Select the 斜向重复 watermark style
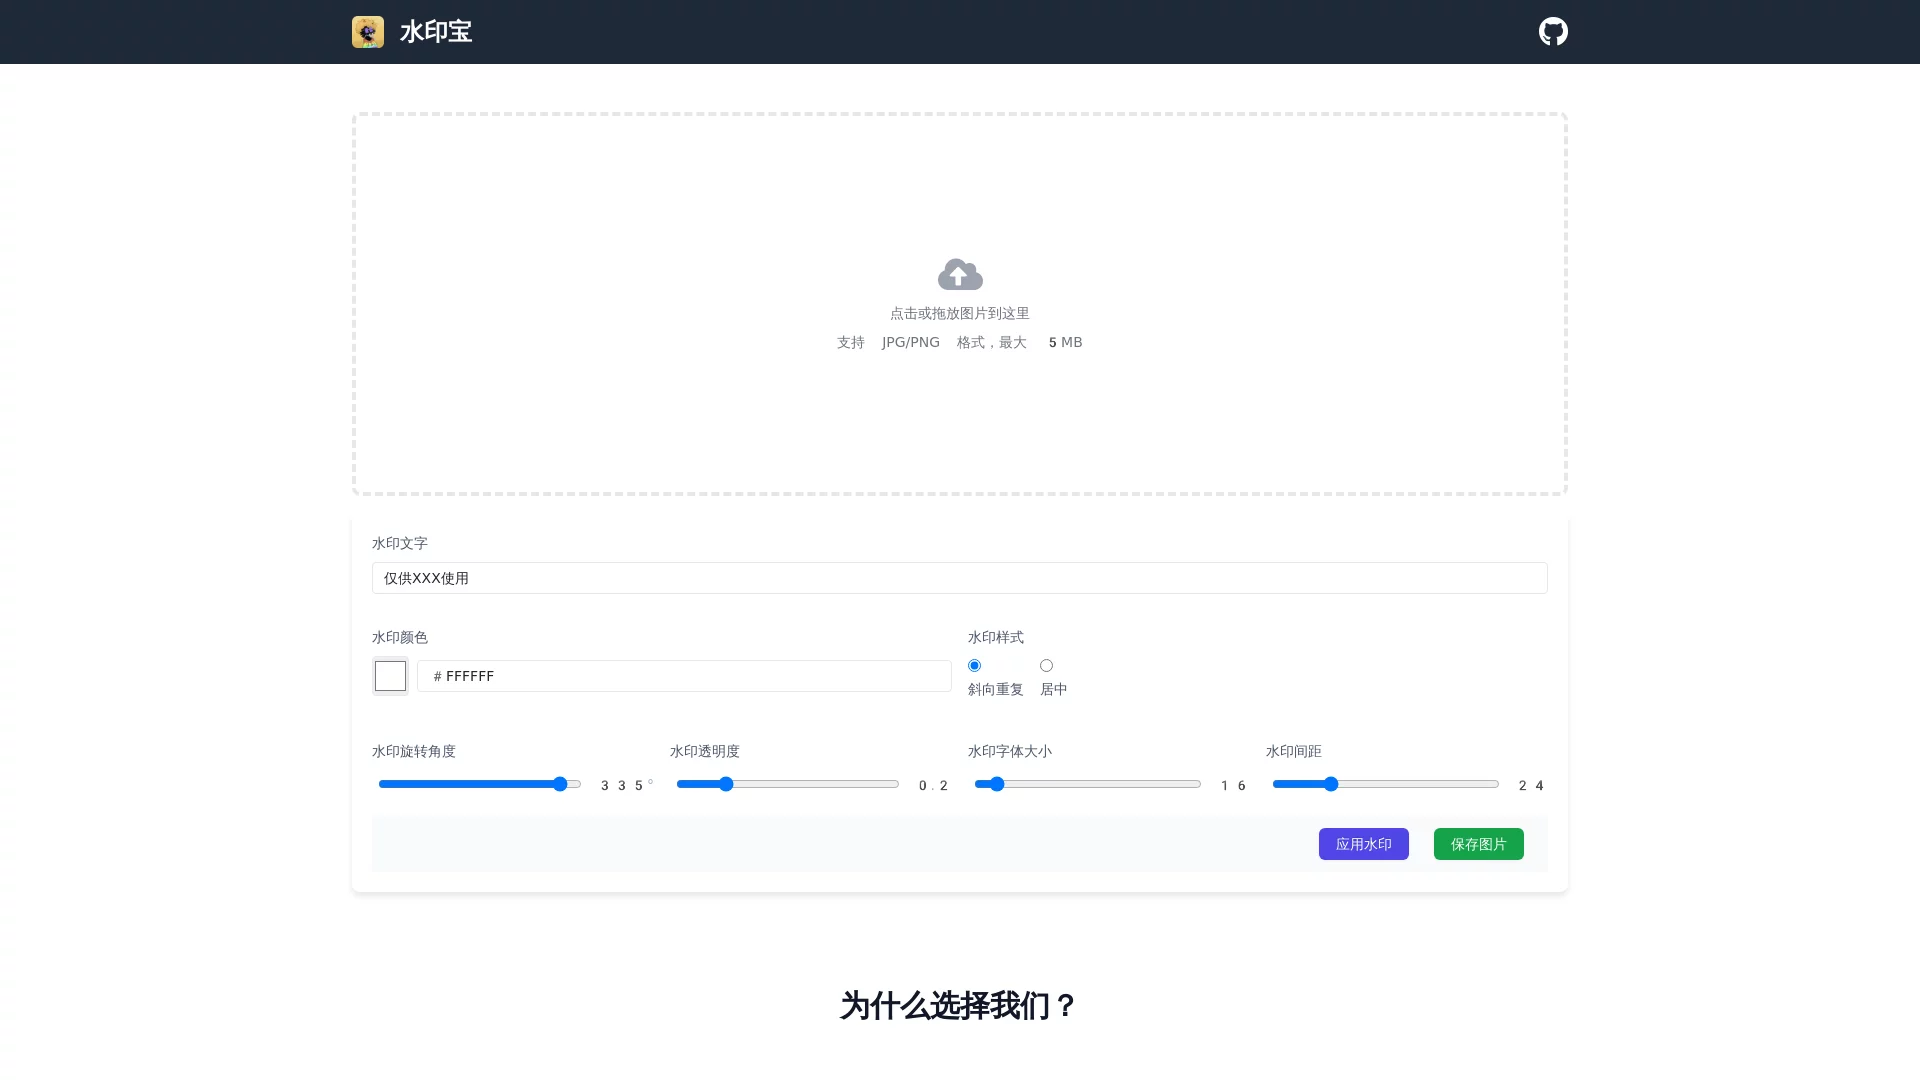 click(974, 664)
